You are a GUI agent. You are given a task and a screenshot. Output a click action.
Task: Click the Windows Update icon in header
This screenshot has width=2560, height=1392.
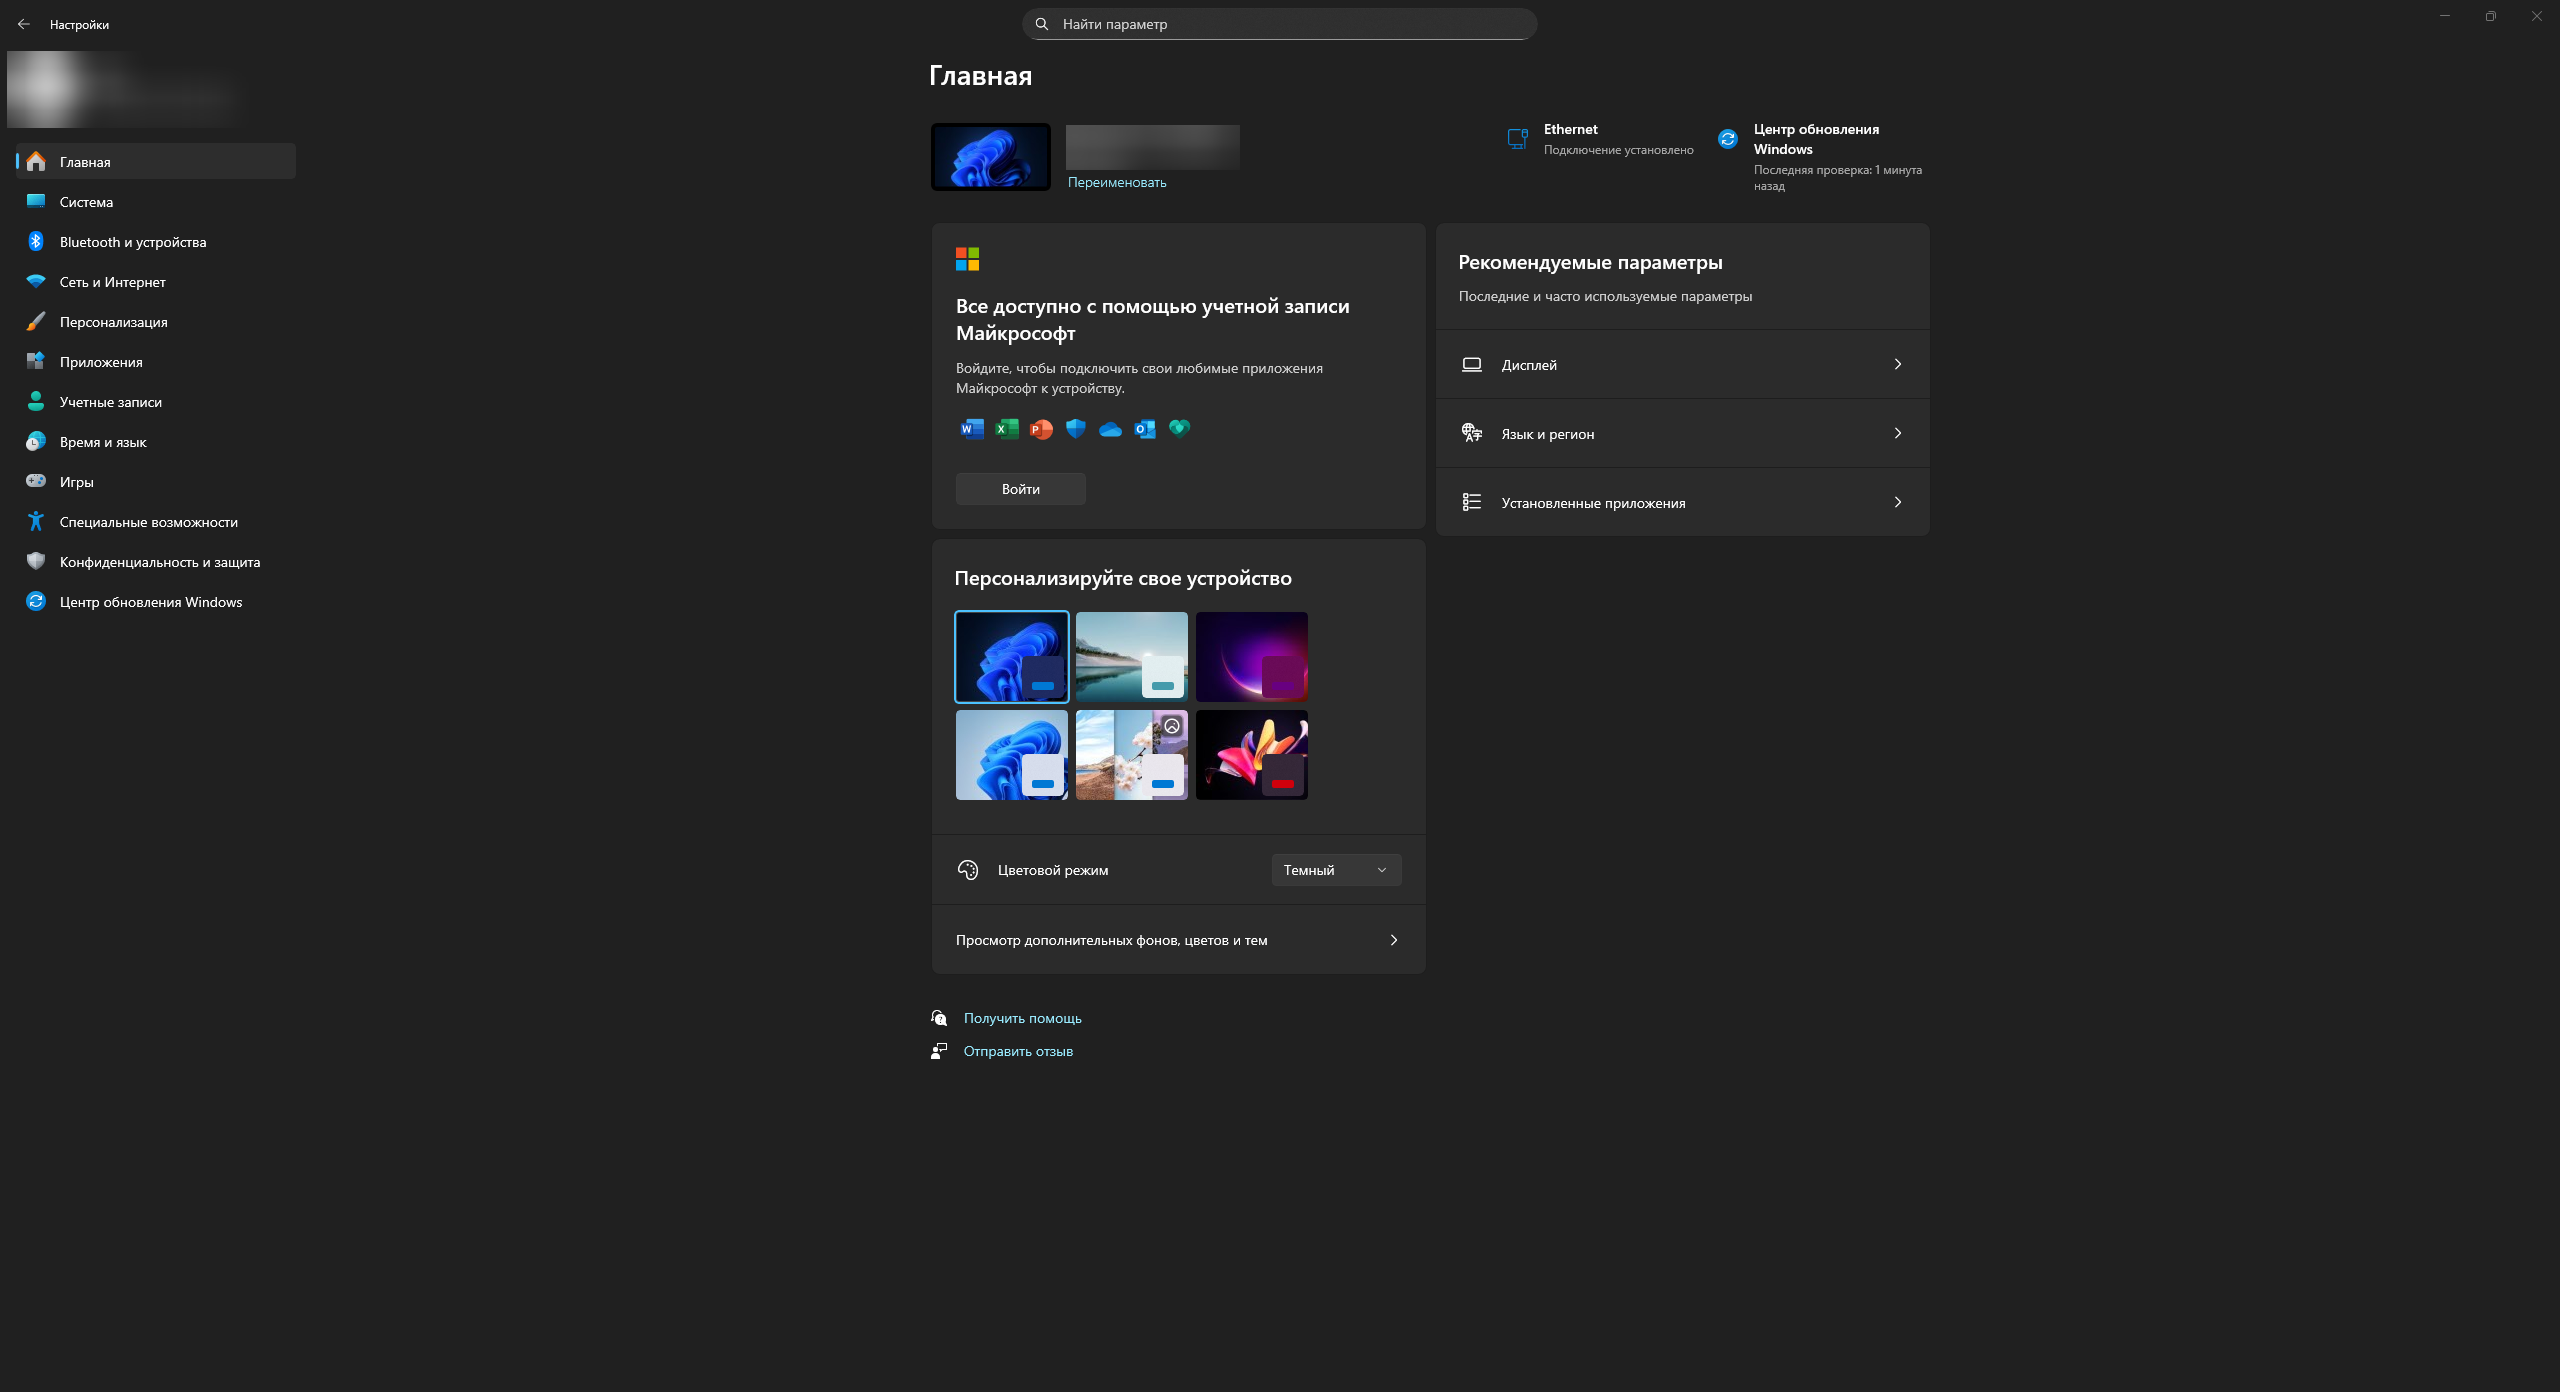[1727, 139]
